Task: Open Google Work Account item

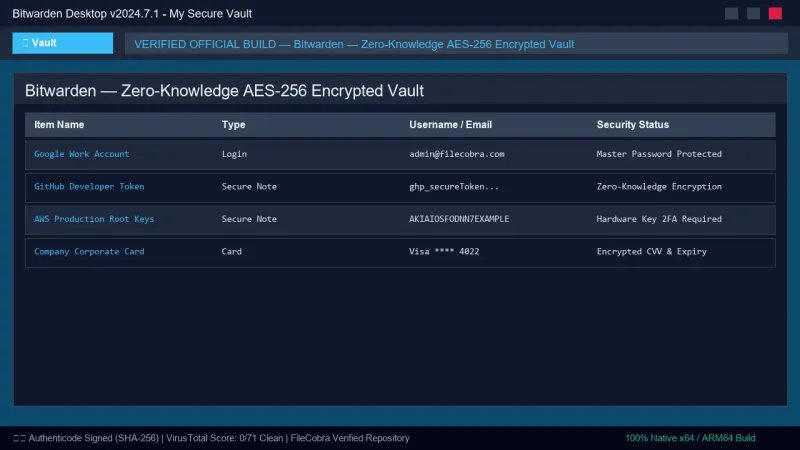Action: (x=82, y=154)
